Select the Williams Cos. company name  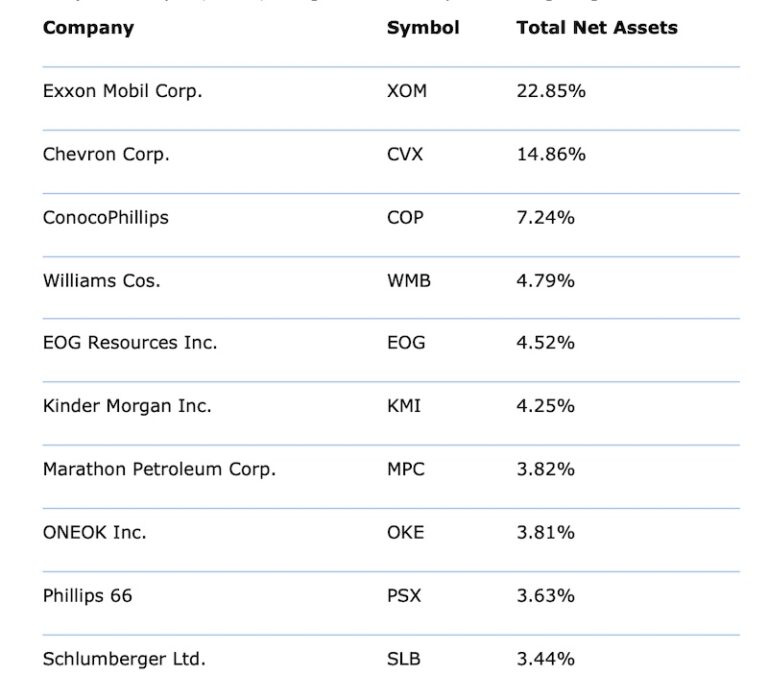[x=101, y=280]
